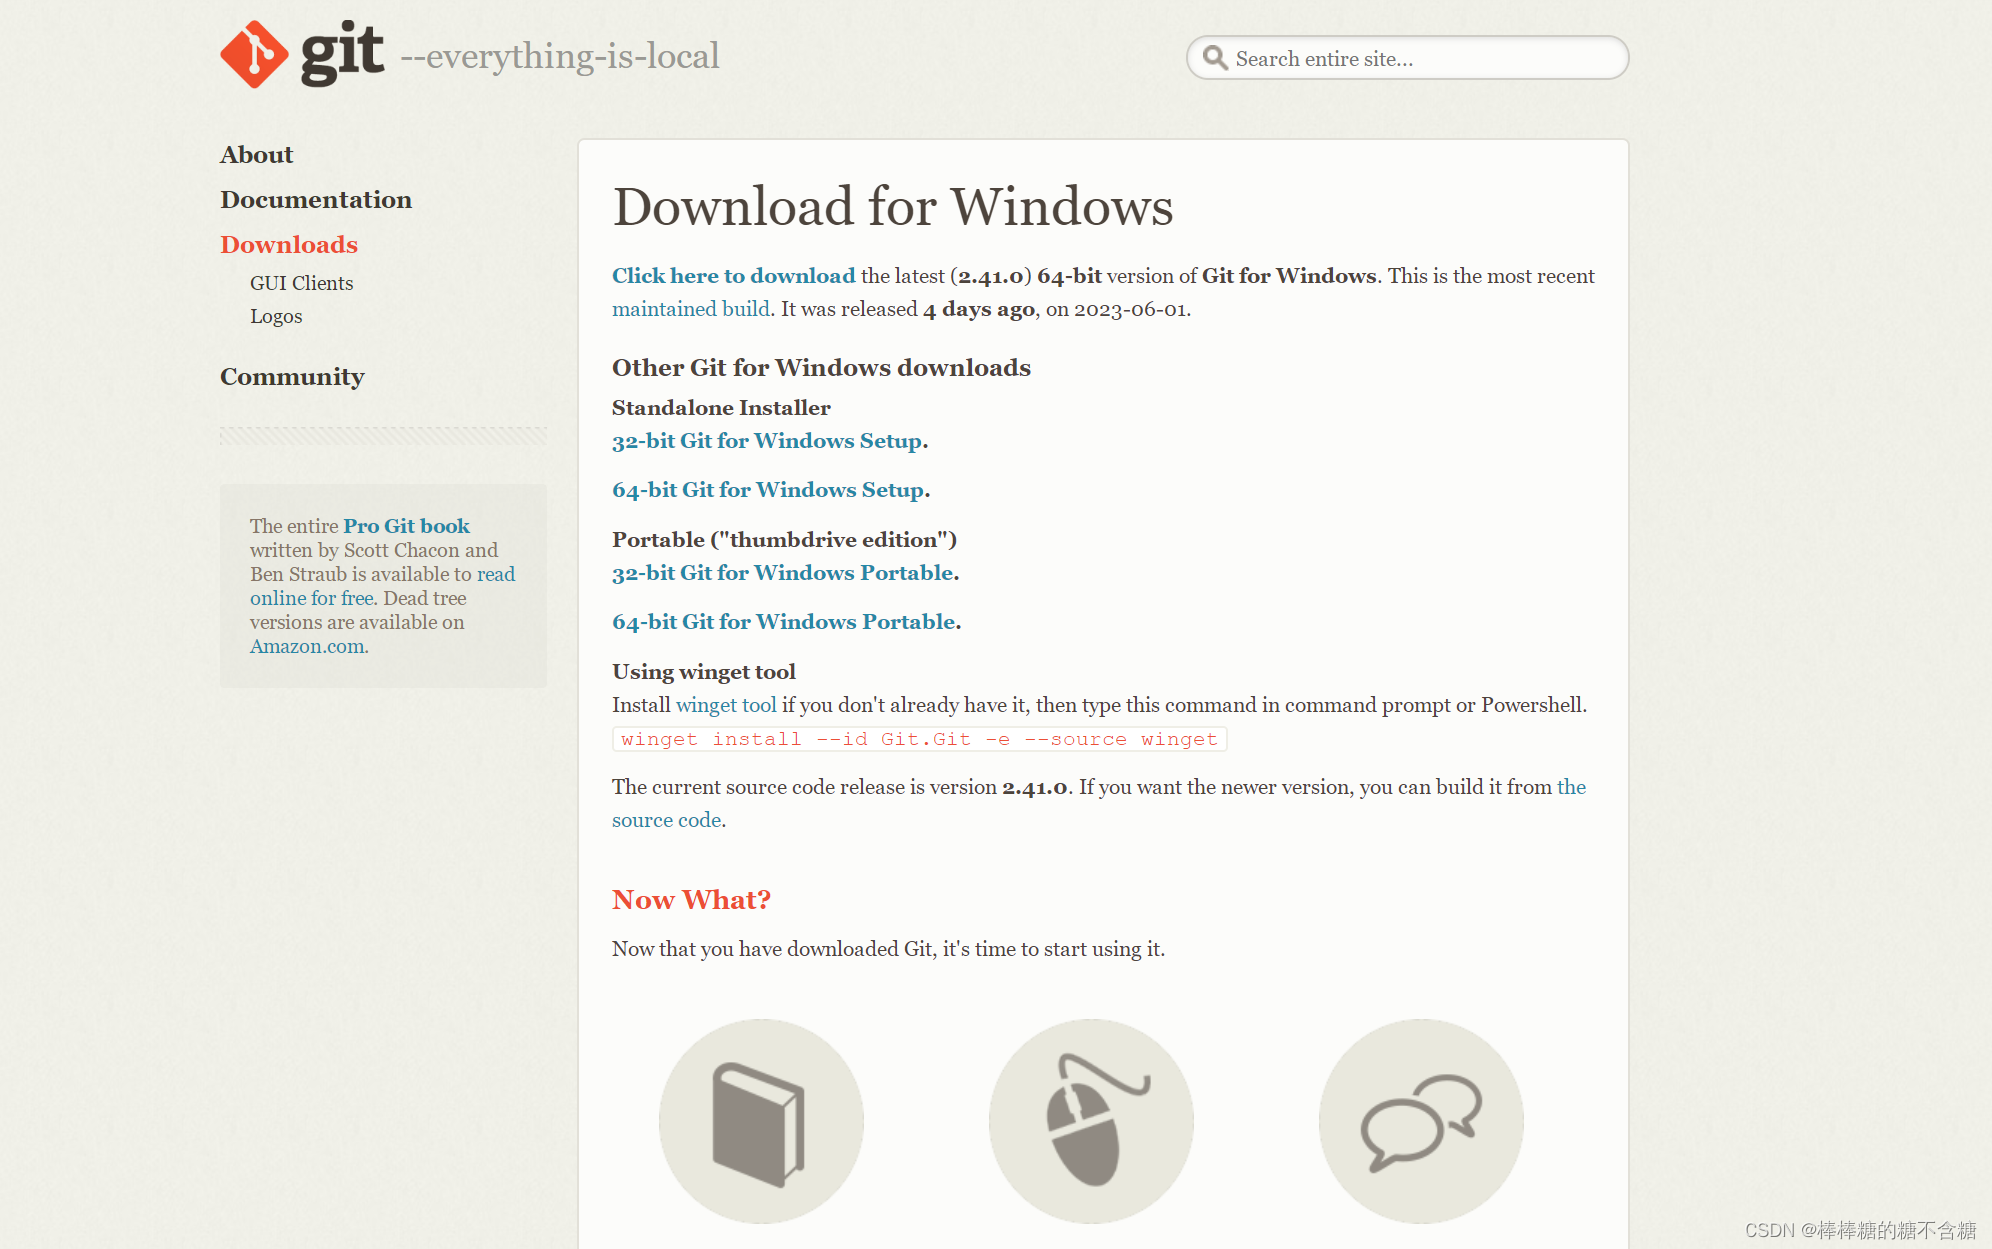1992x1249 pixels.
Task: Click the 'read online for free' link
Action: tap(312, 598)
